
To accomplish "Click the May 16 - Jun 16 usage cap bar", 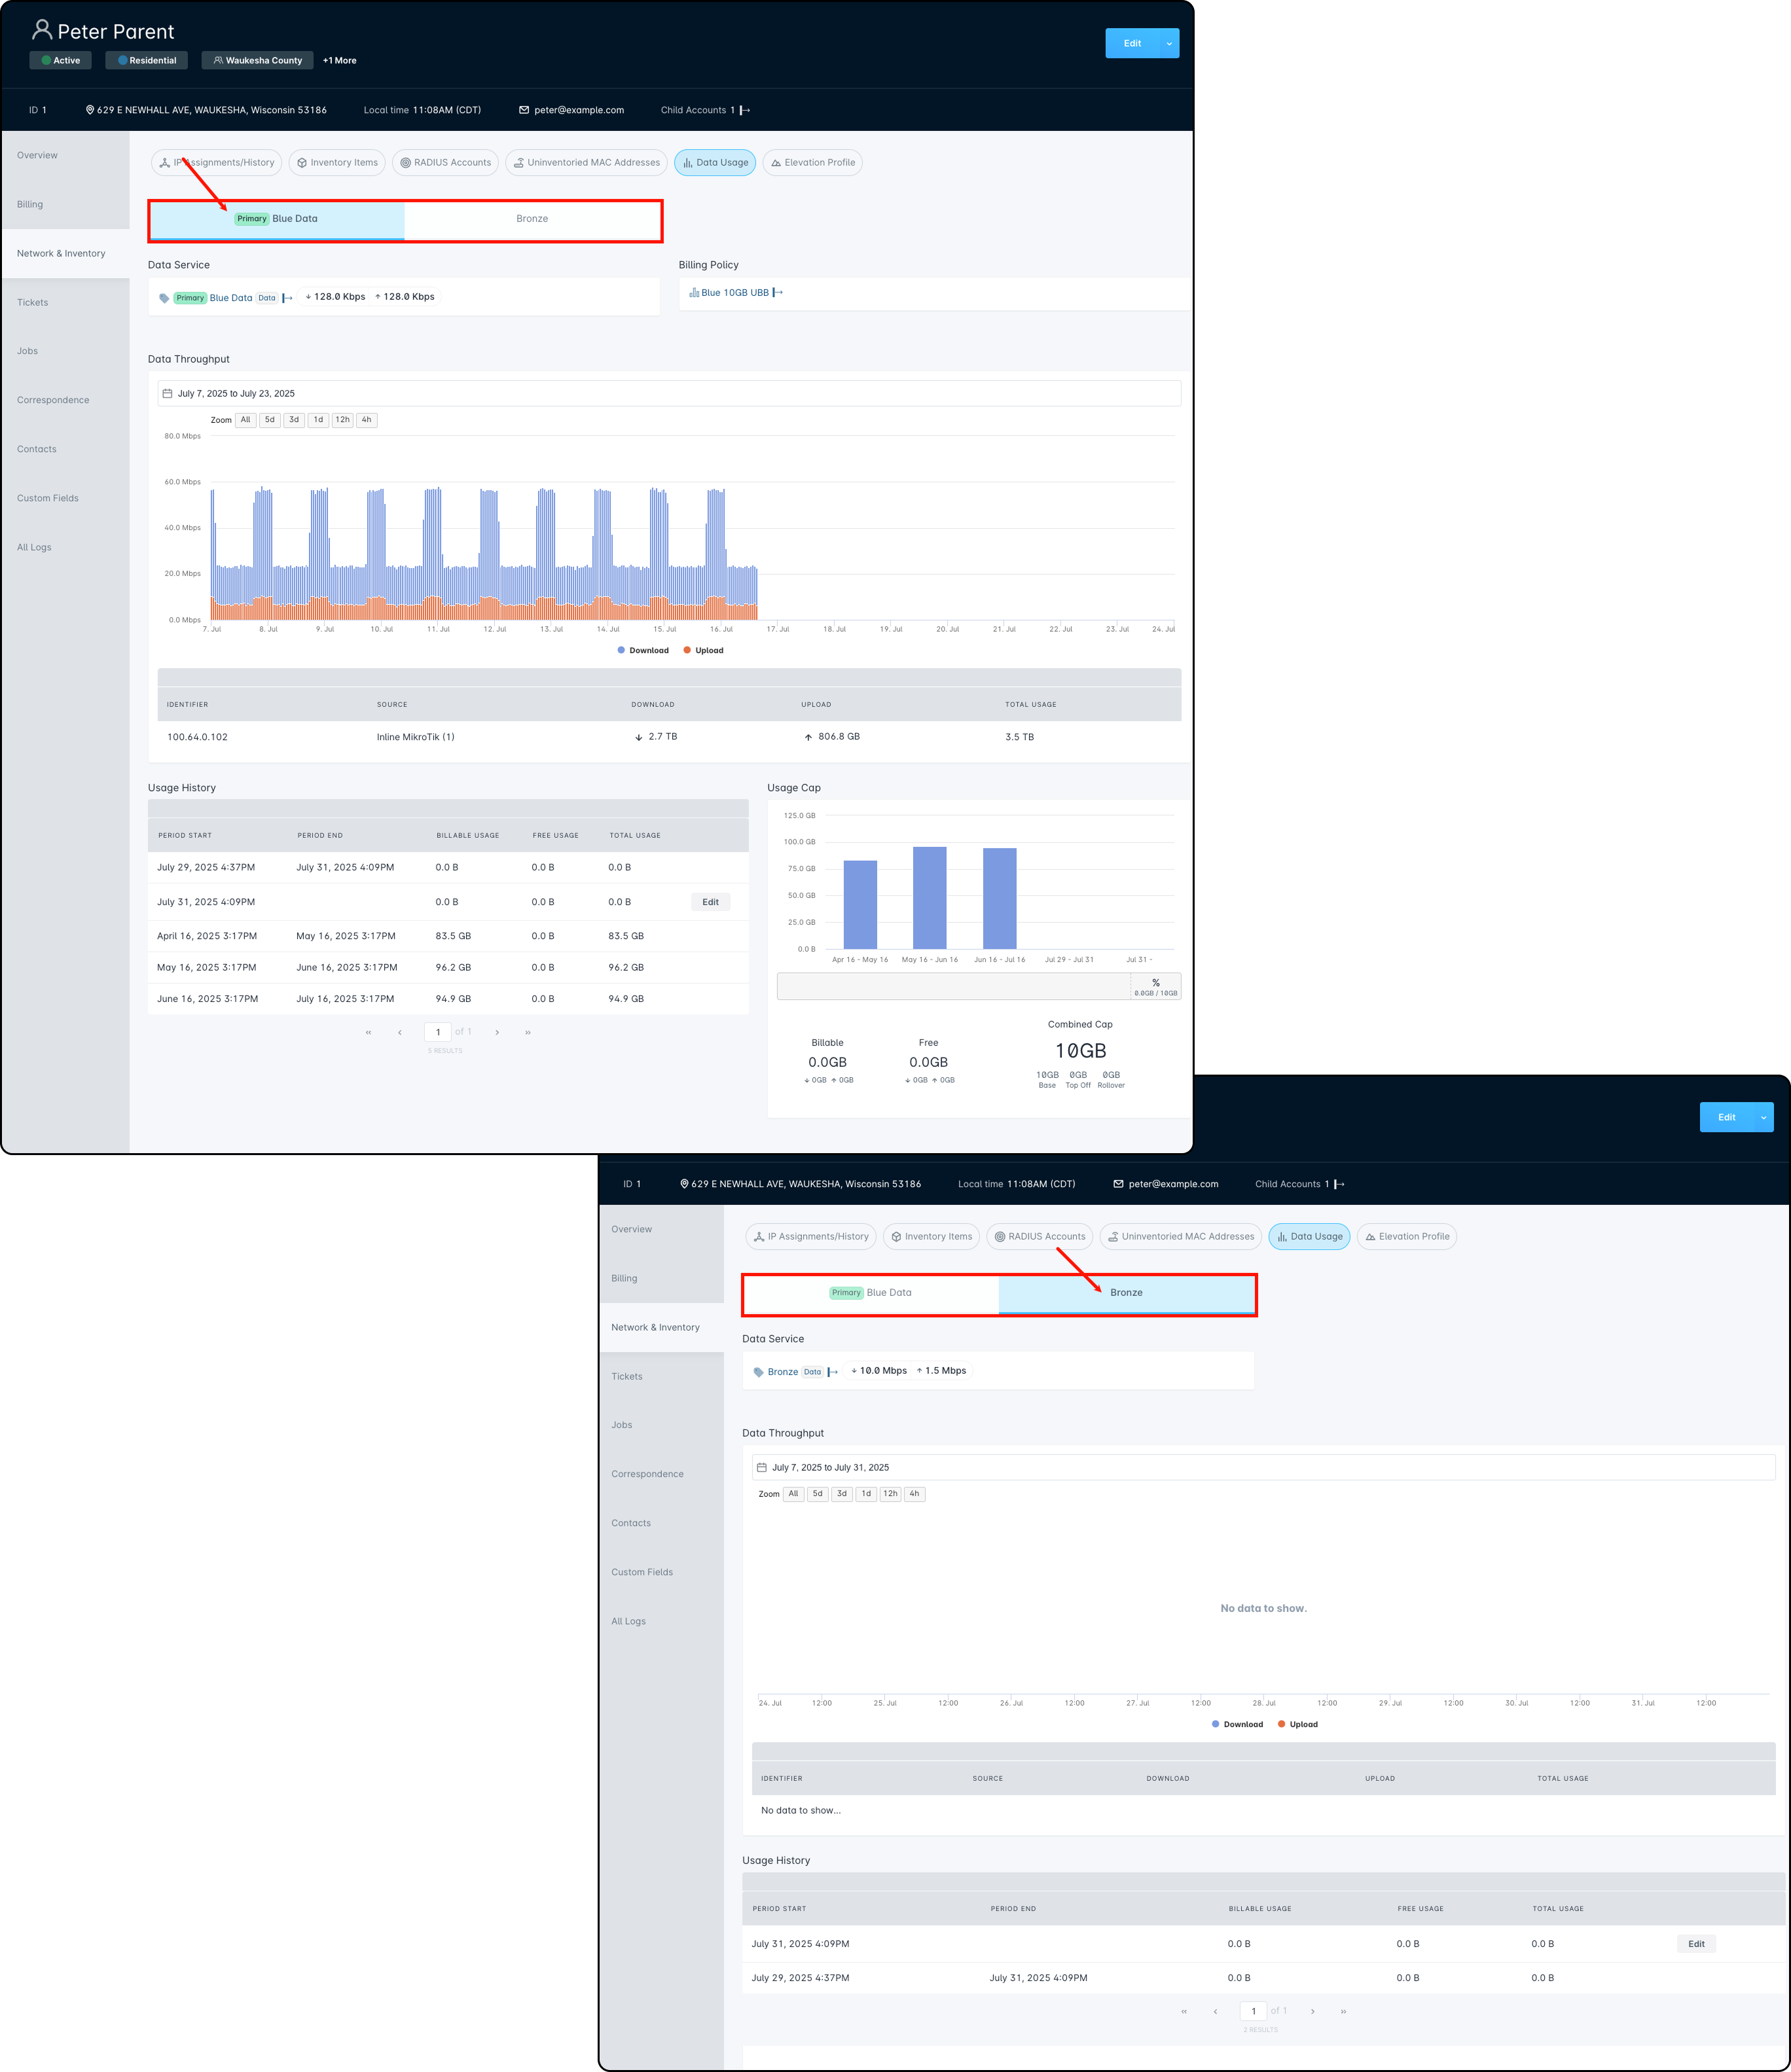I will click(930, 898).
